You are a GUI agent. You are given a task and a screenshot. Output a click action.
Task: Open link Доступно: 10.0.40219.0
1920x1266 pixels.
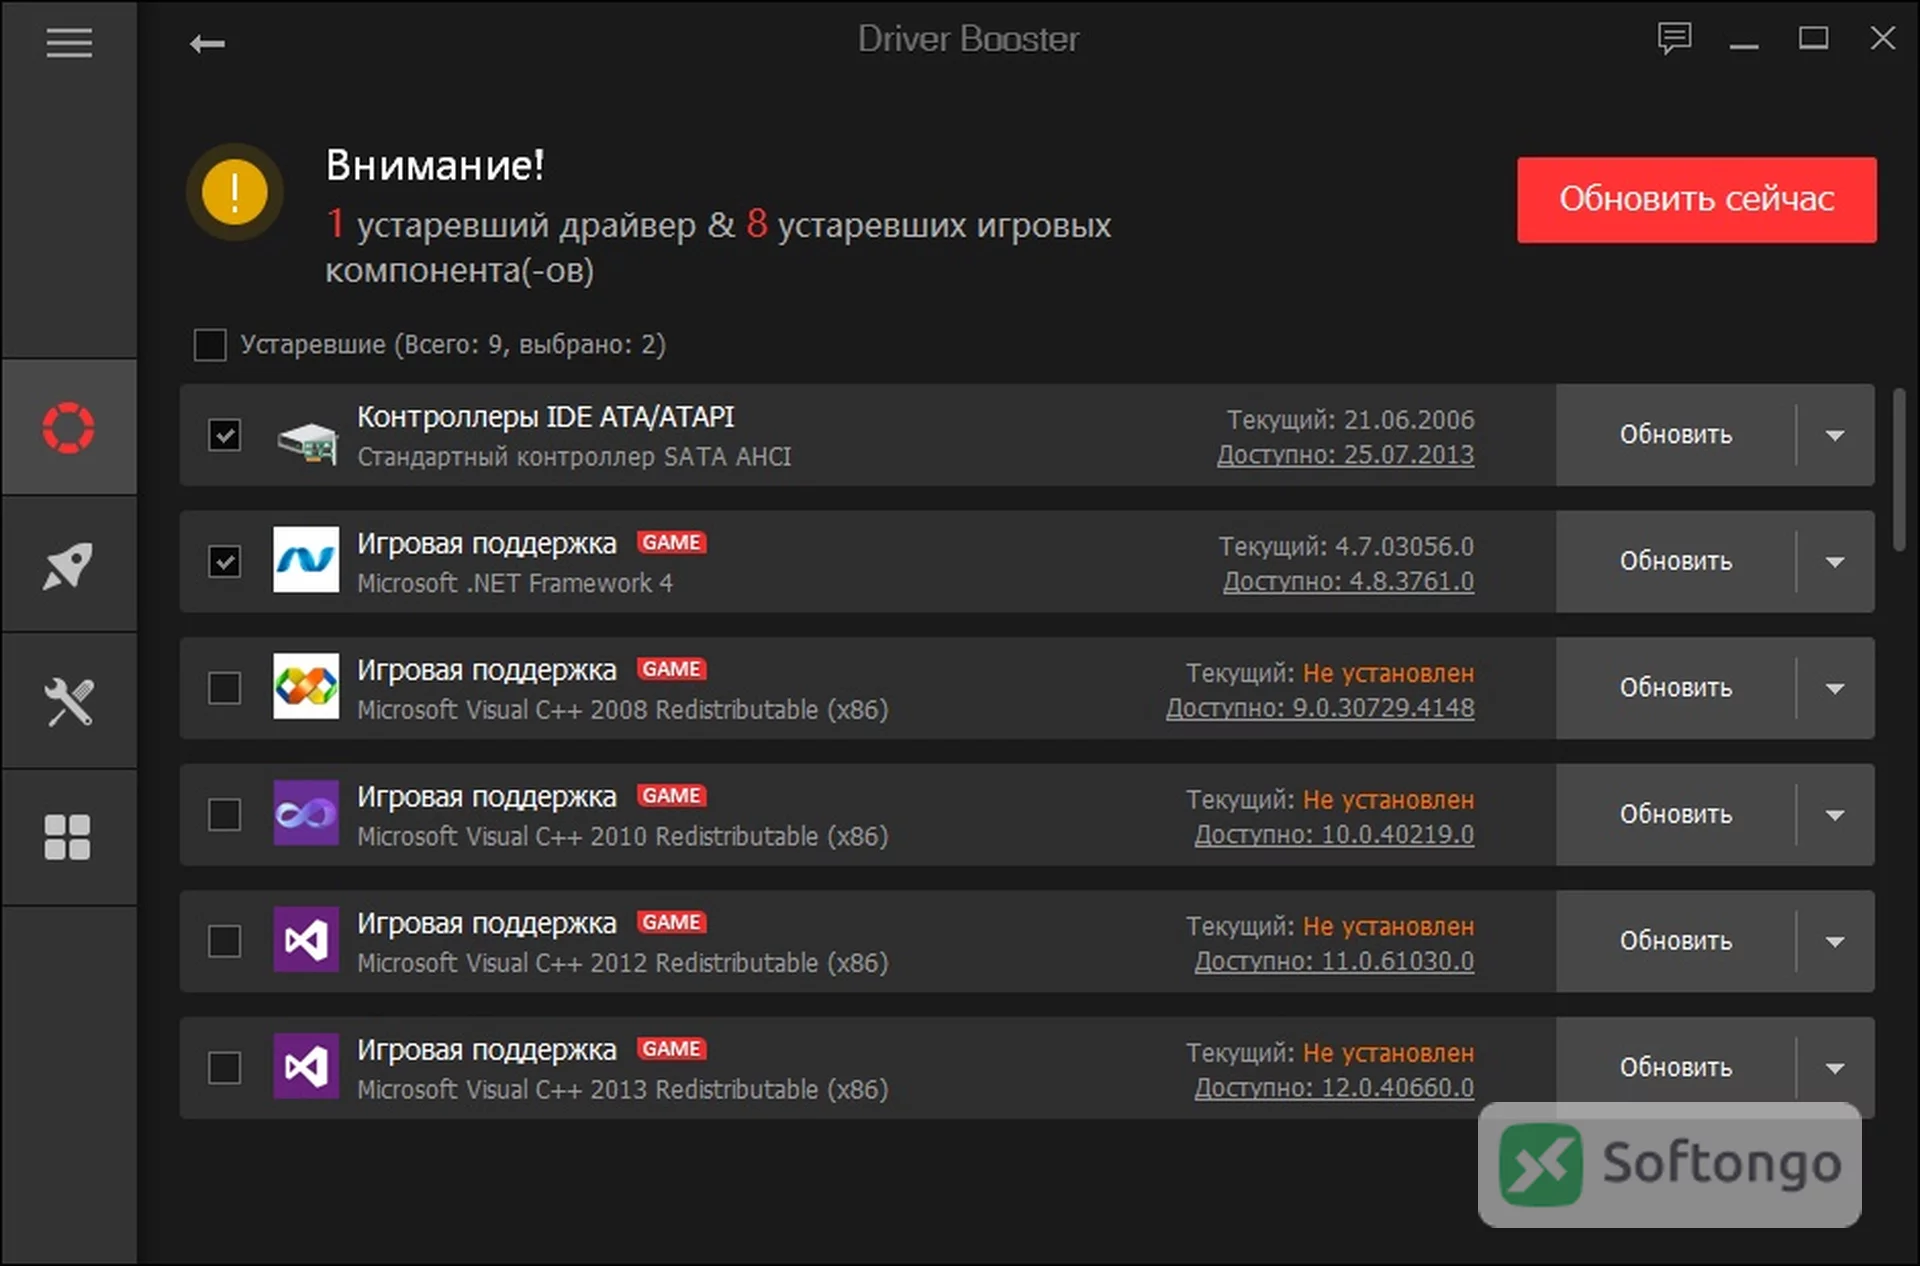[x=1334, y=834]
